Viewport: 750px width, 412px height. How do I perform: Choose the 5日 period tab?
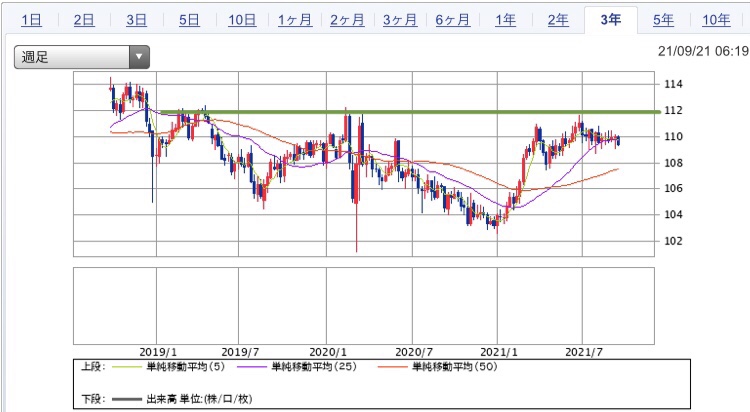189,20
